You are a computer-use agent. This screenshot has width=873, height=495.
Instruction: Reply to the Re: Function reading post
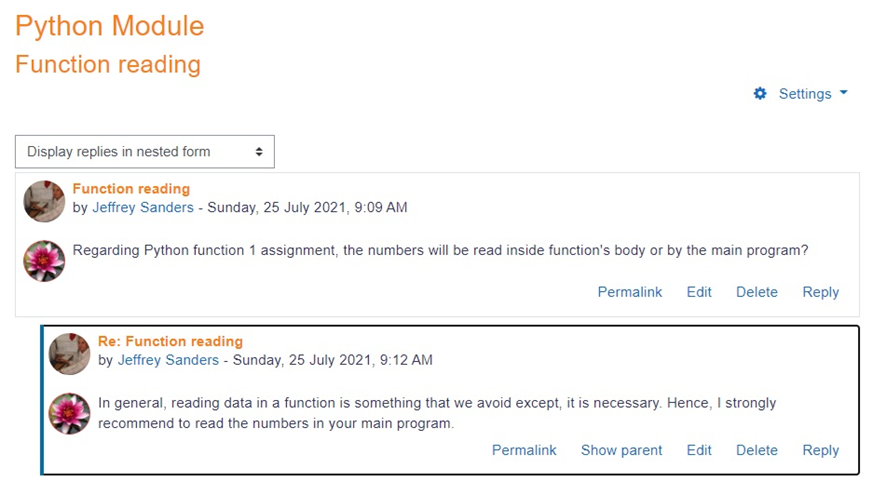coord(821,450)
